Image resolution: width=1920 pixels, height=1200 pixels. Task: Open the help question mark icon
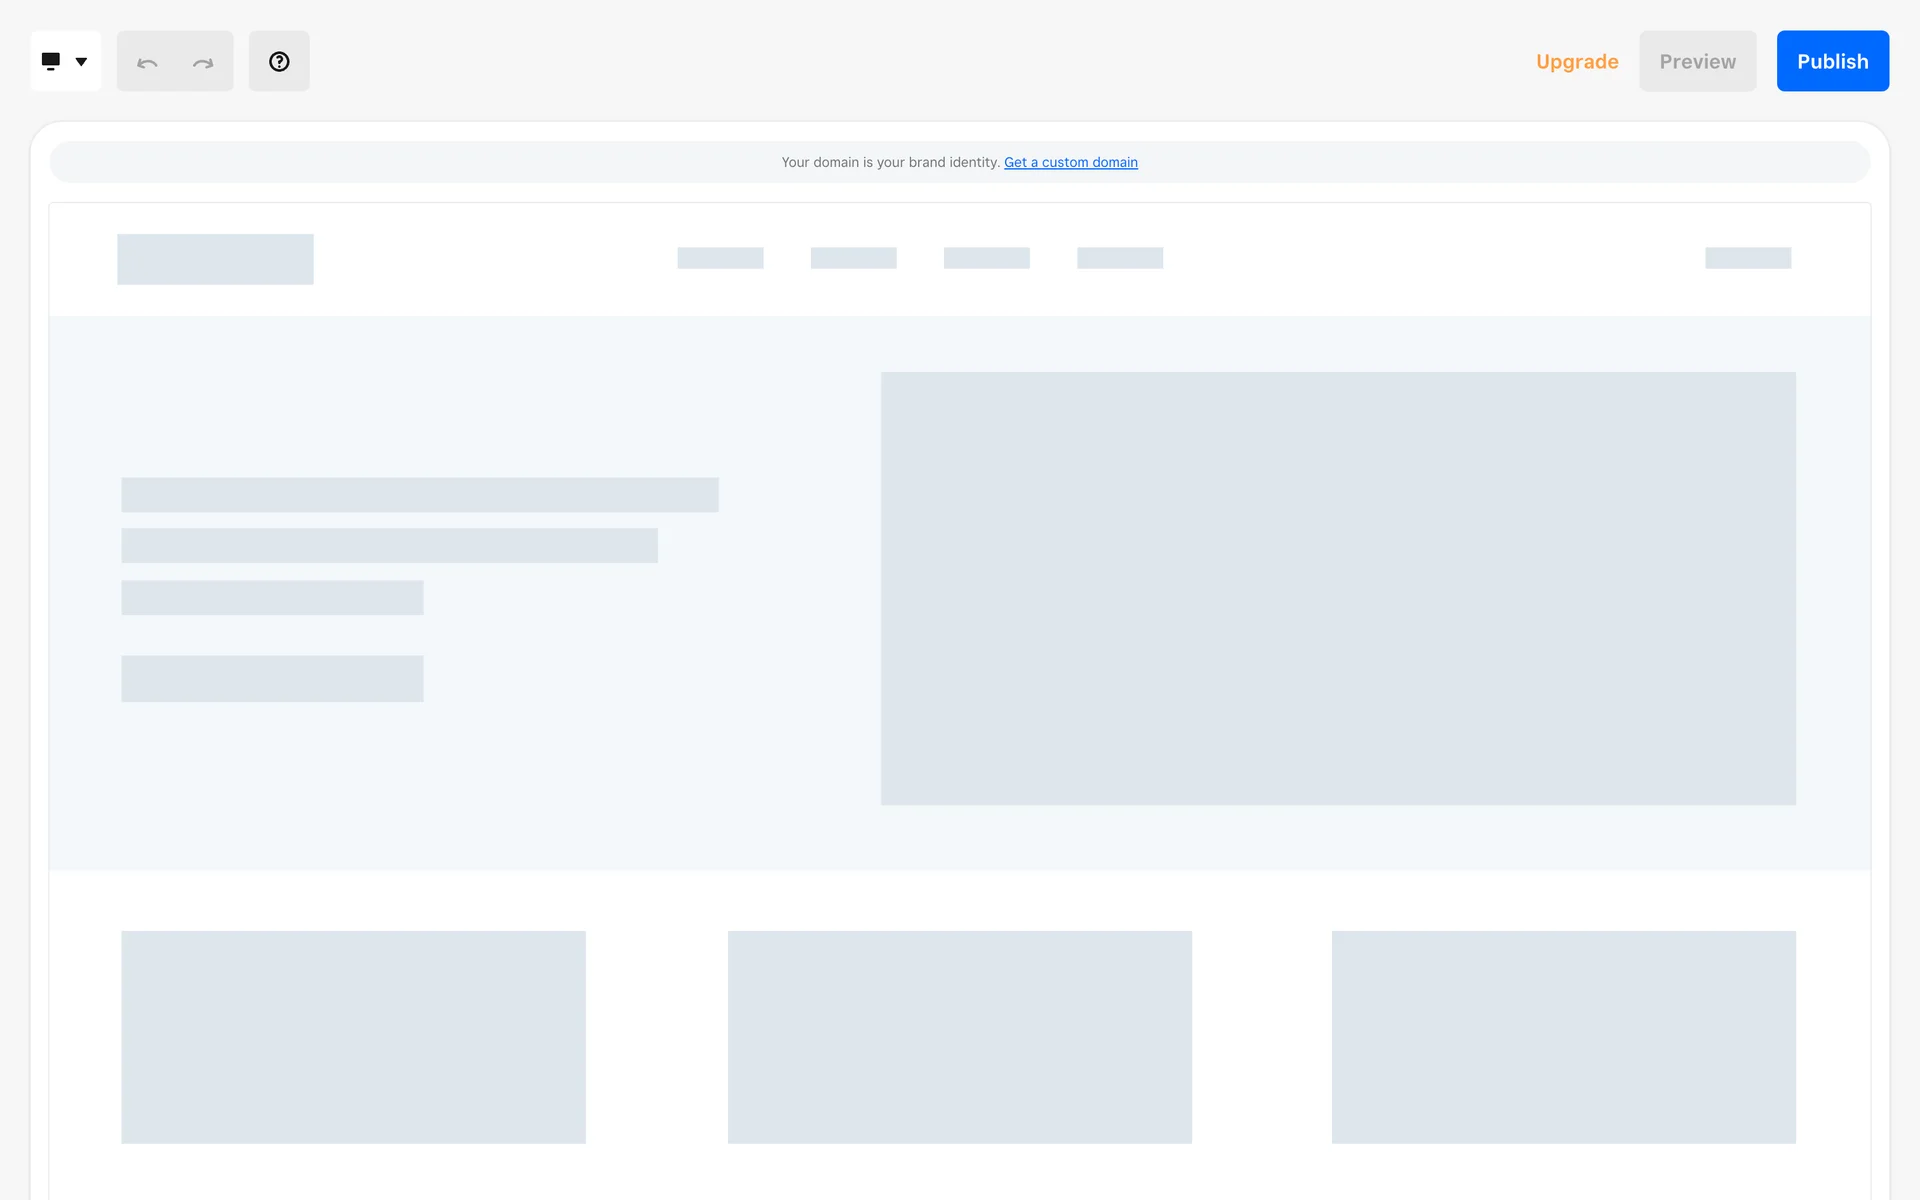[x=279, y=62]
